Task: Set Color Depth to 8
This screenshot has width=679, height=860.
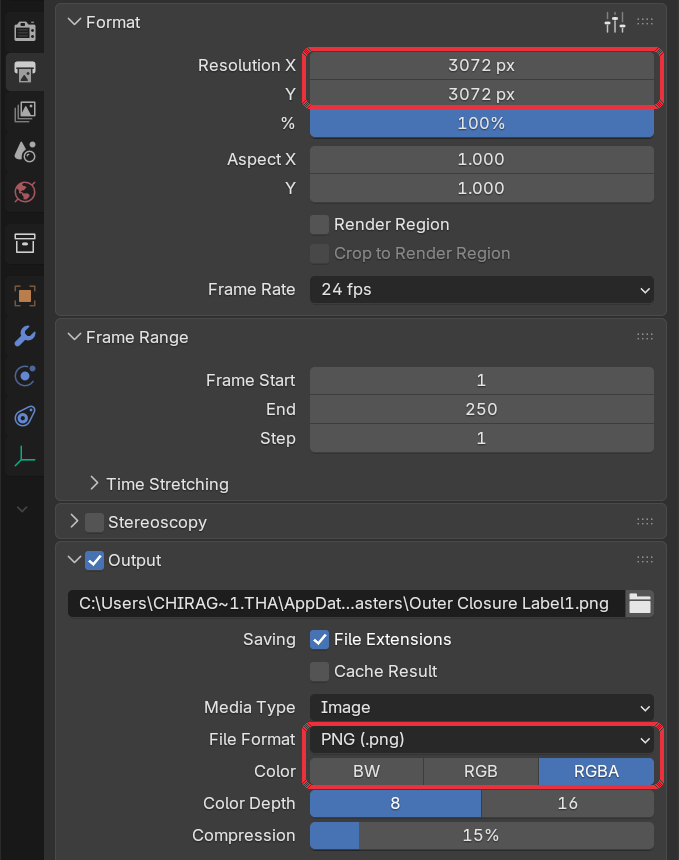Action: 395,804
